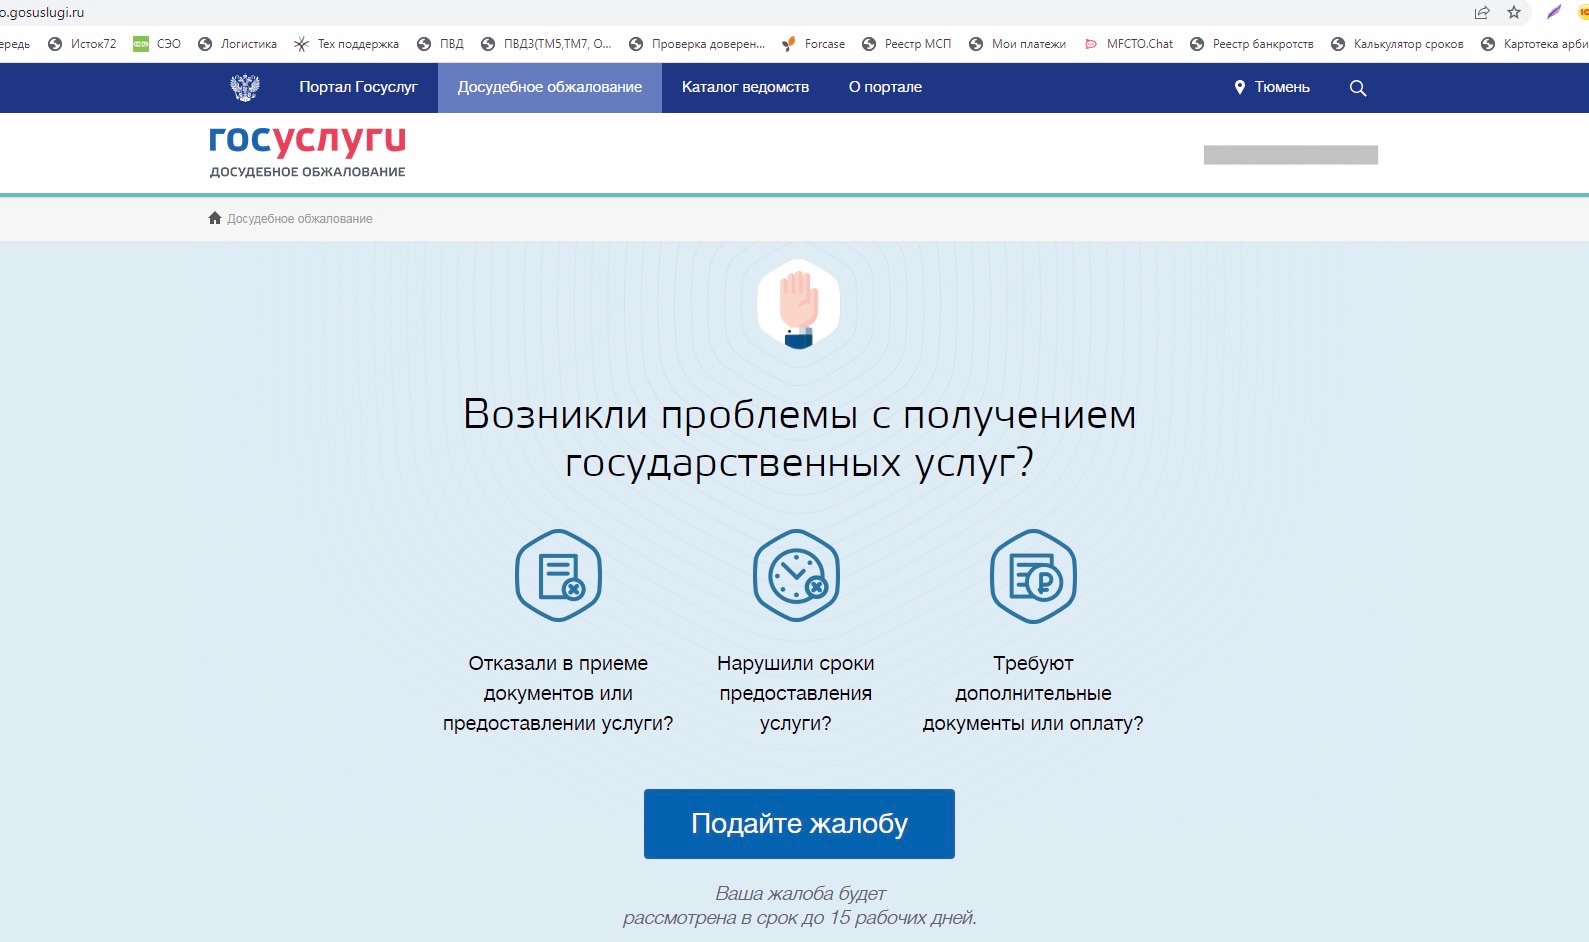Click the home icon in breadcrumb
This screenshot has height=942, width=1589.
pos(214,218)
